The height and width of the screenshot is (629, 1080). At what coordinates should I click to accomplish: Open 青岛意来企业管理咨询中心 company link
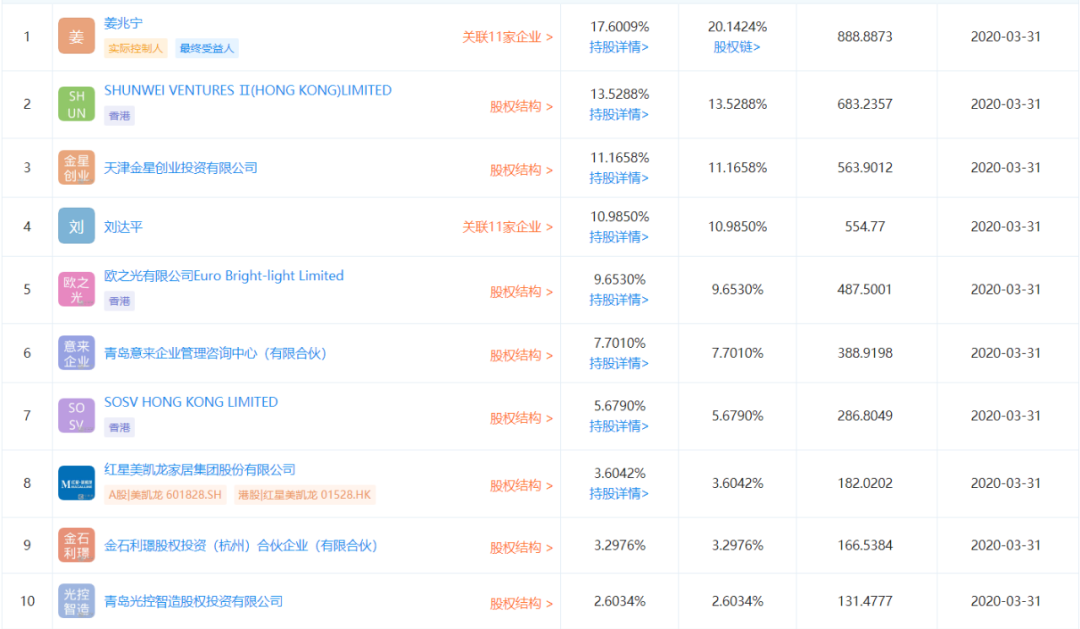(215, 353)
